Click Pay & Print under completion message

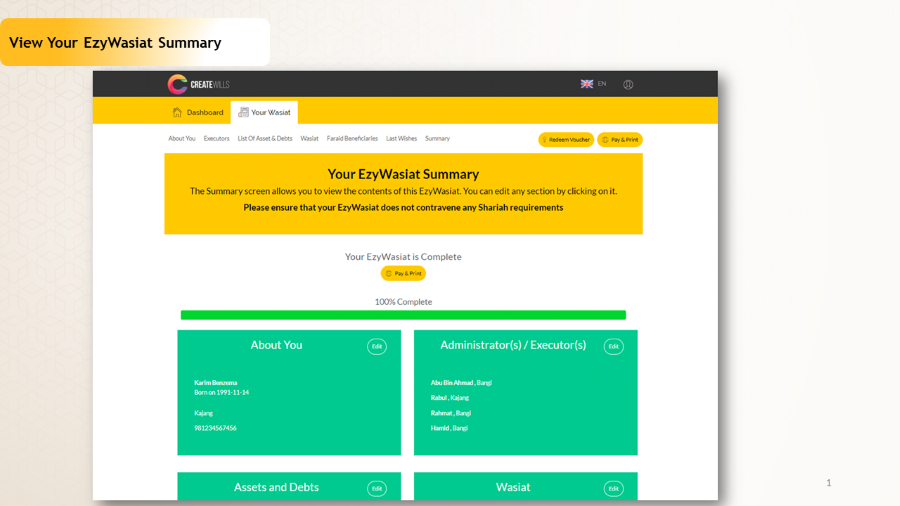pyautogui.click(x=404, y=274)
